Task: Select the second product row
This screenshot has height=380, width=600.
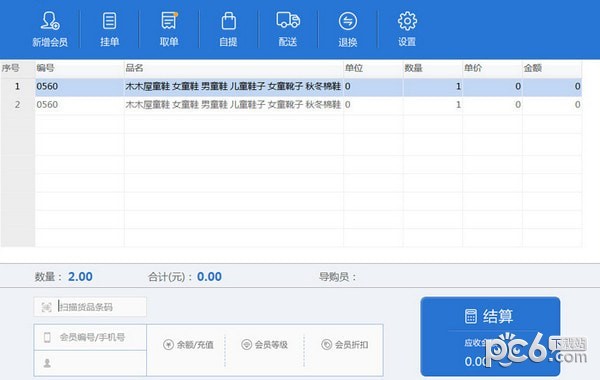Action: coord(291,104)
